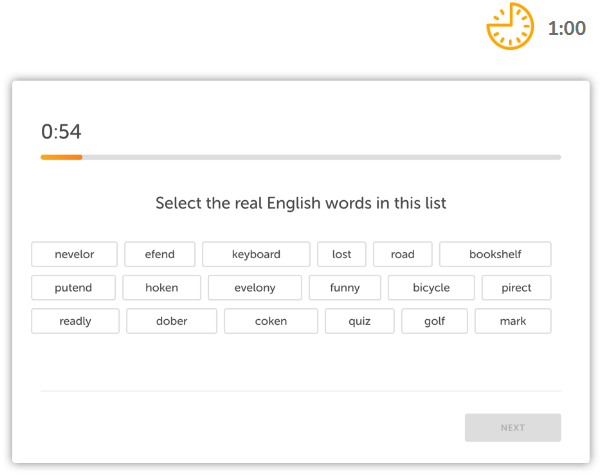Click the orange timer clock icon
The height and width of the screenshot is (475, 601).
510,27
